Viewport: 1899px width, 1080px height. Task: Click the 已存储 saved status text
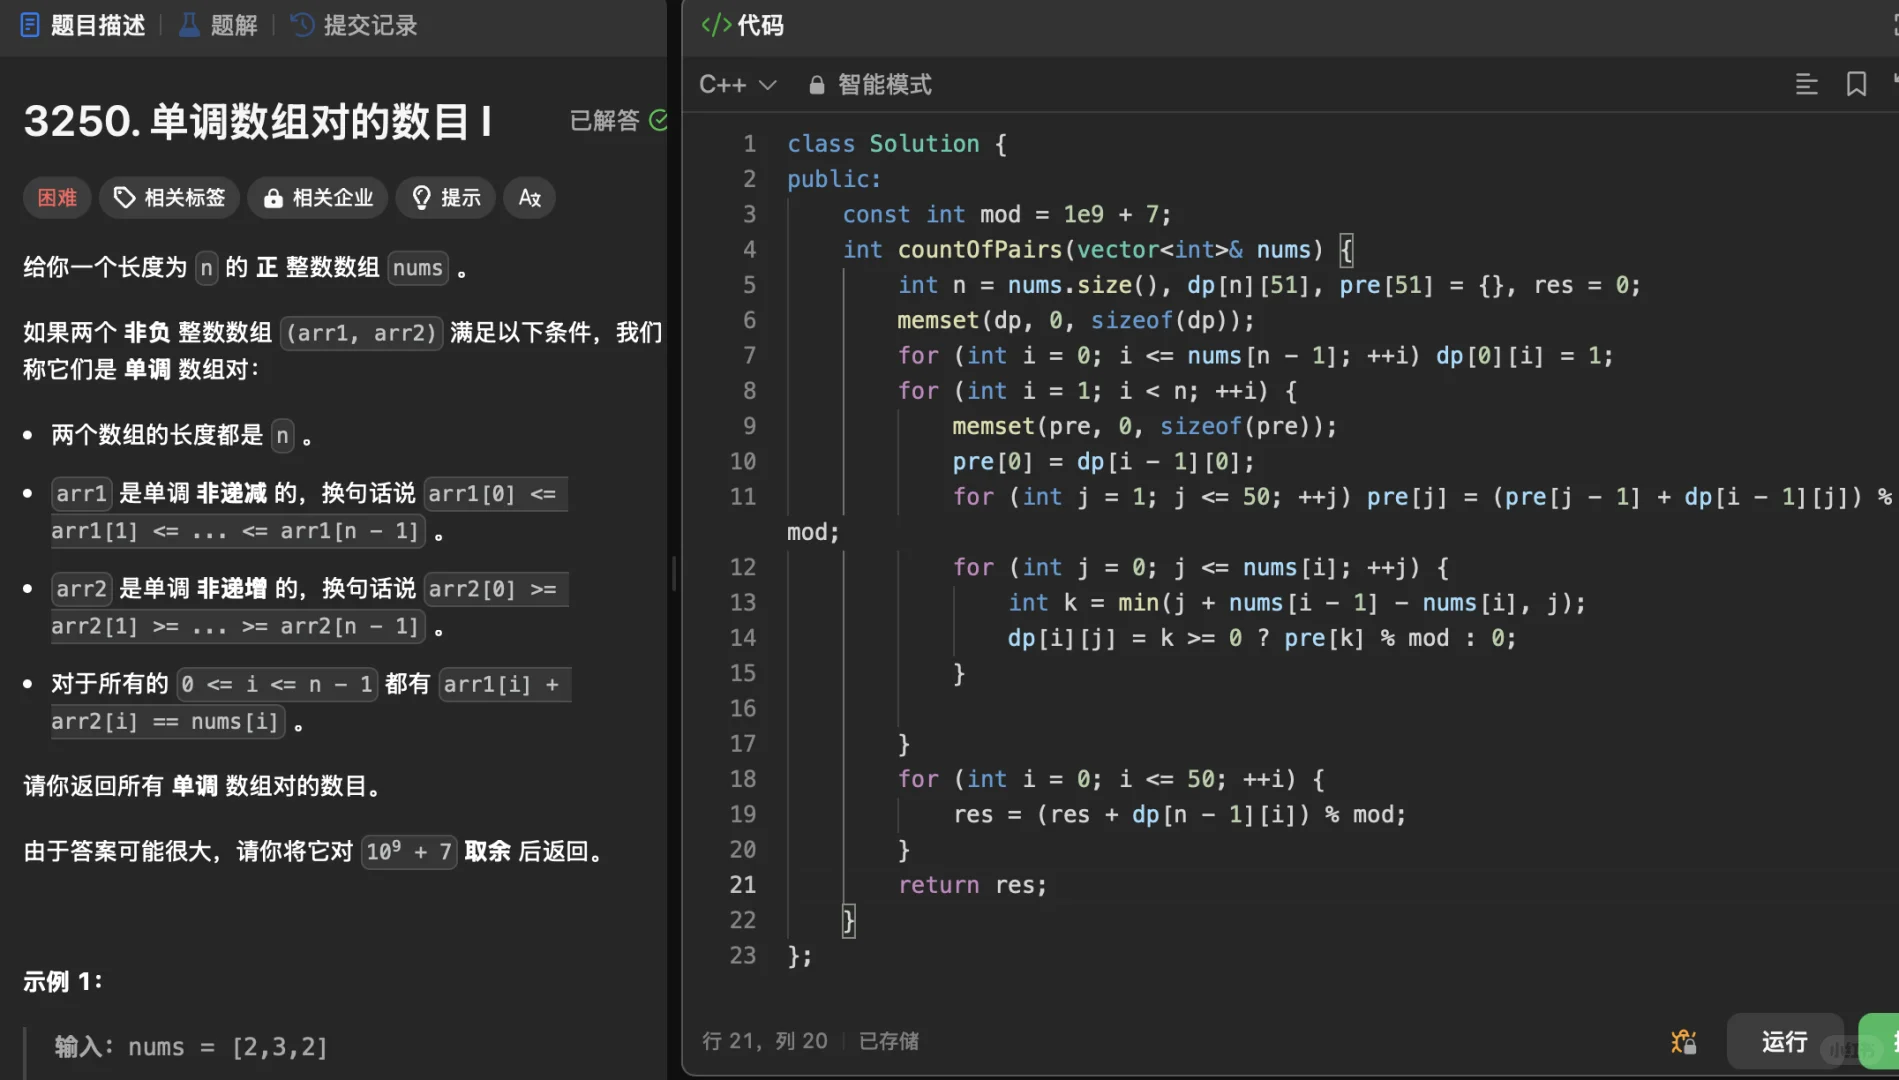[889, 1041]
